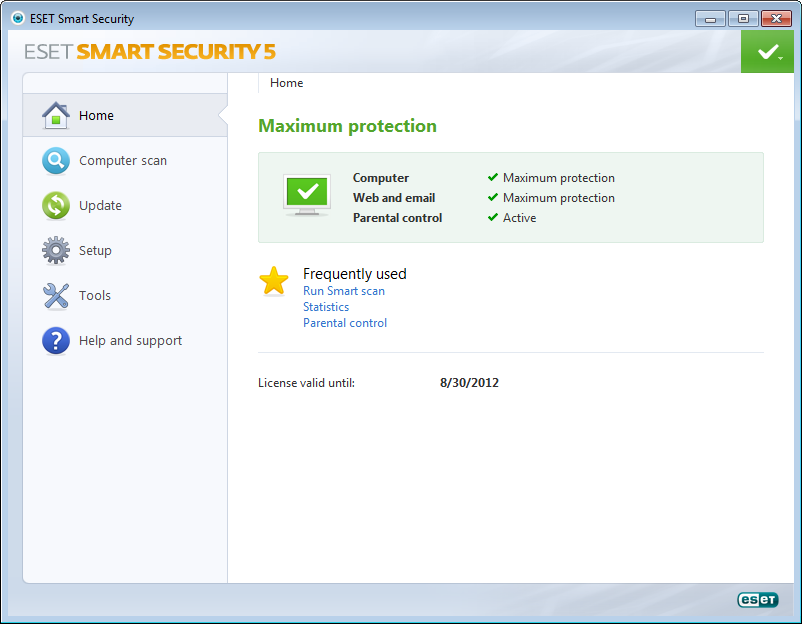Click the Home house icon in sidebar
Viewport: 802px width, 624px height.
pos(56,116)
